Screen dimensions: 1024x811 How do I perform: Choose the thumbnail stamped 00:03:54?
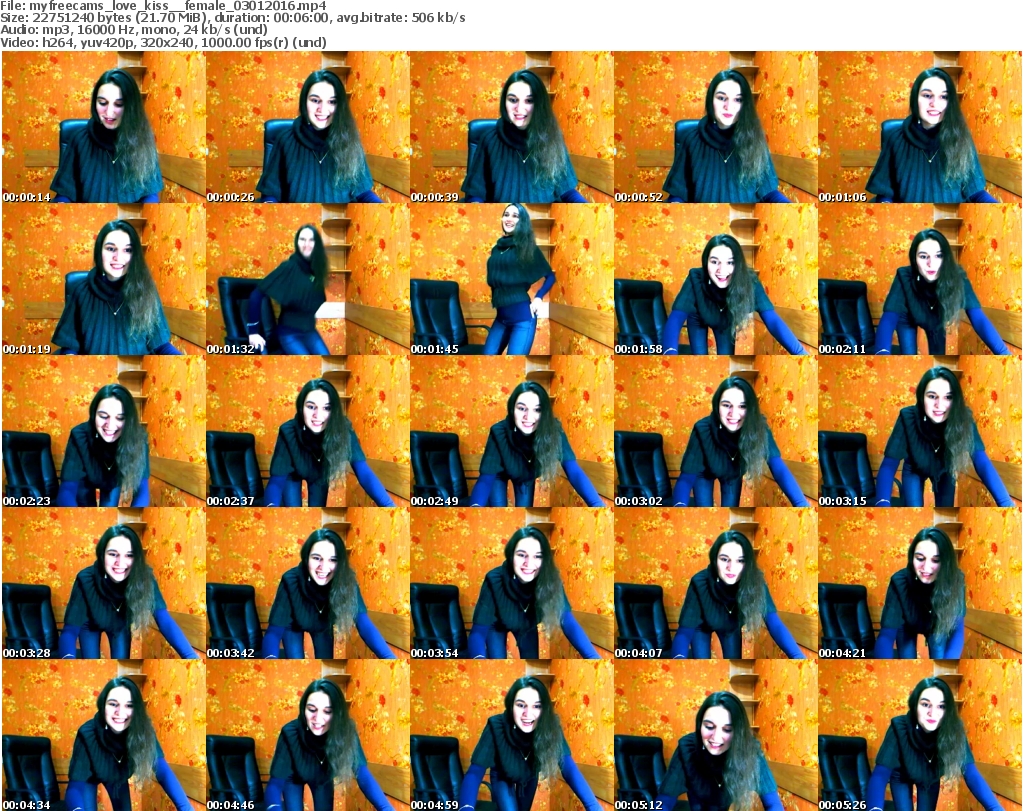point(511,583)
